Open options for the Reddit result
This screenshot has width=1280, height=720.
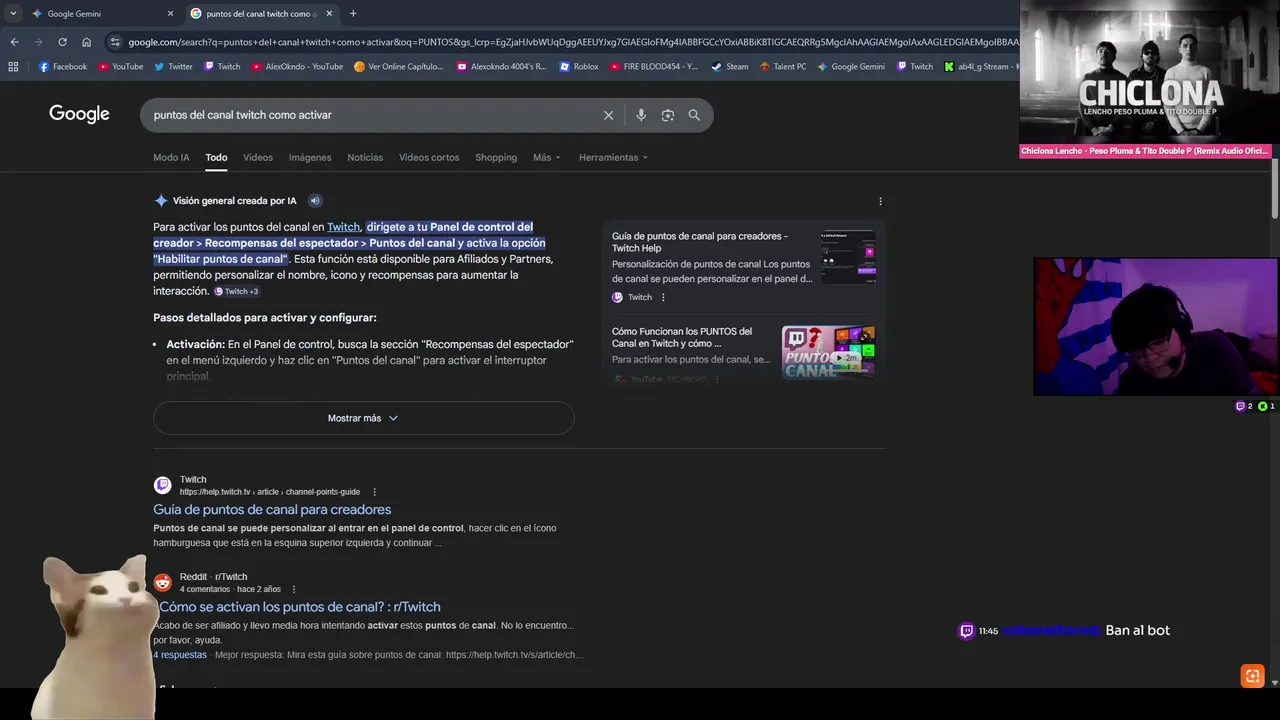pos(294,589)
